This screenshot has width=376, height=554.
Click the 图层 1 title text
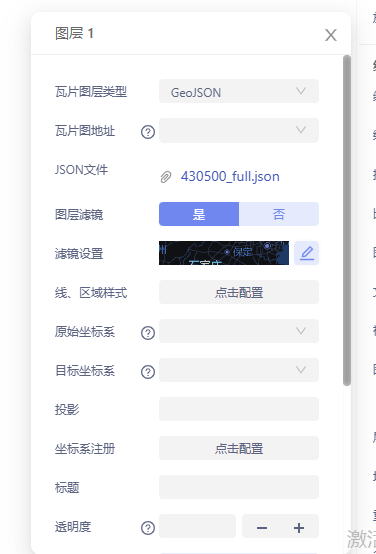[x=74, y=34]
